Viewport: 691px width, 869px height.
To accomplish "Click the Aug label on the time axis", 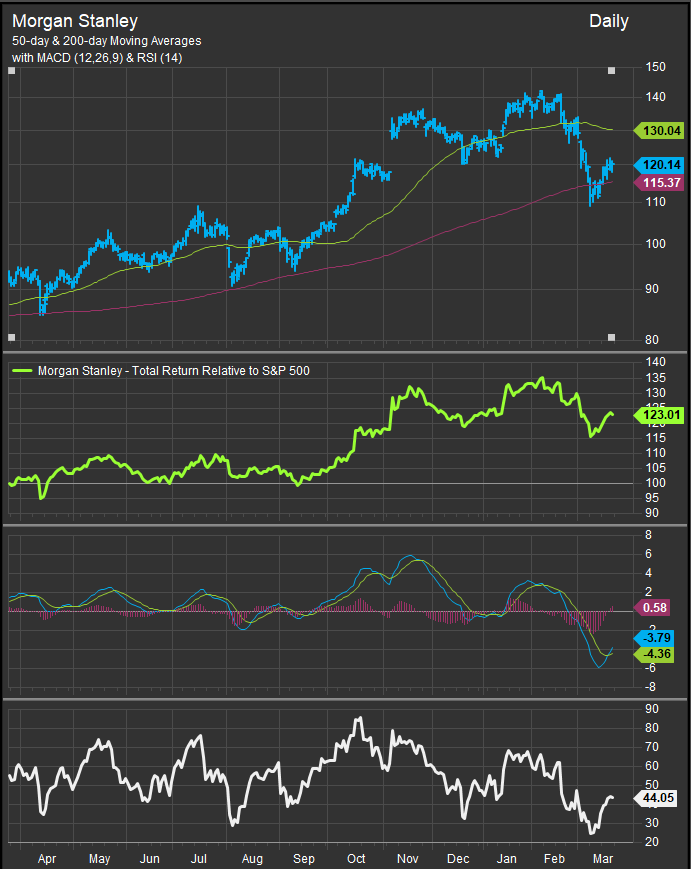I will point(252,858).
